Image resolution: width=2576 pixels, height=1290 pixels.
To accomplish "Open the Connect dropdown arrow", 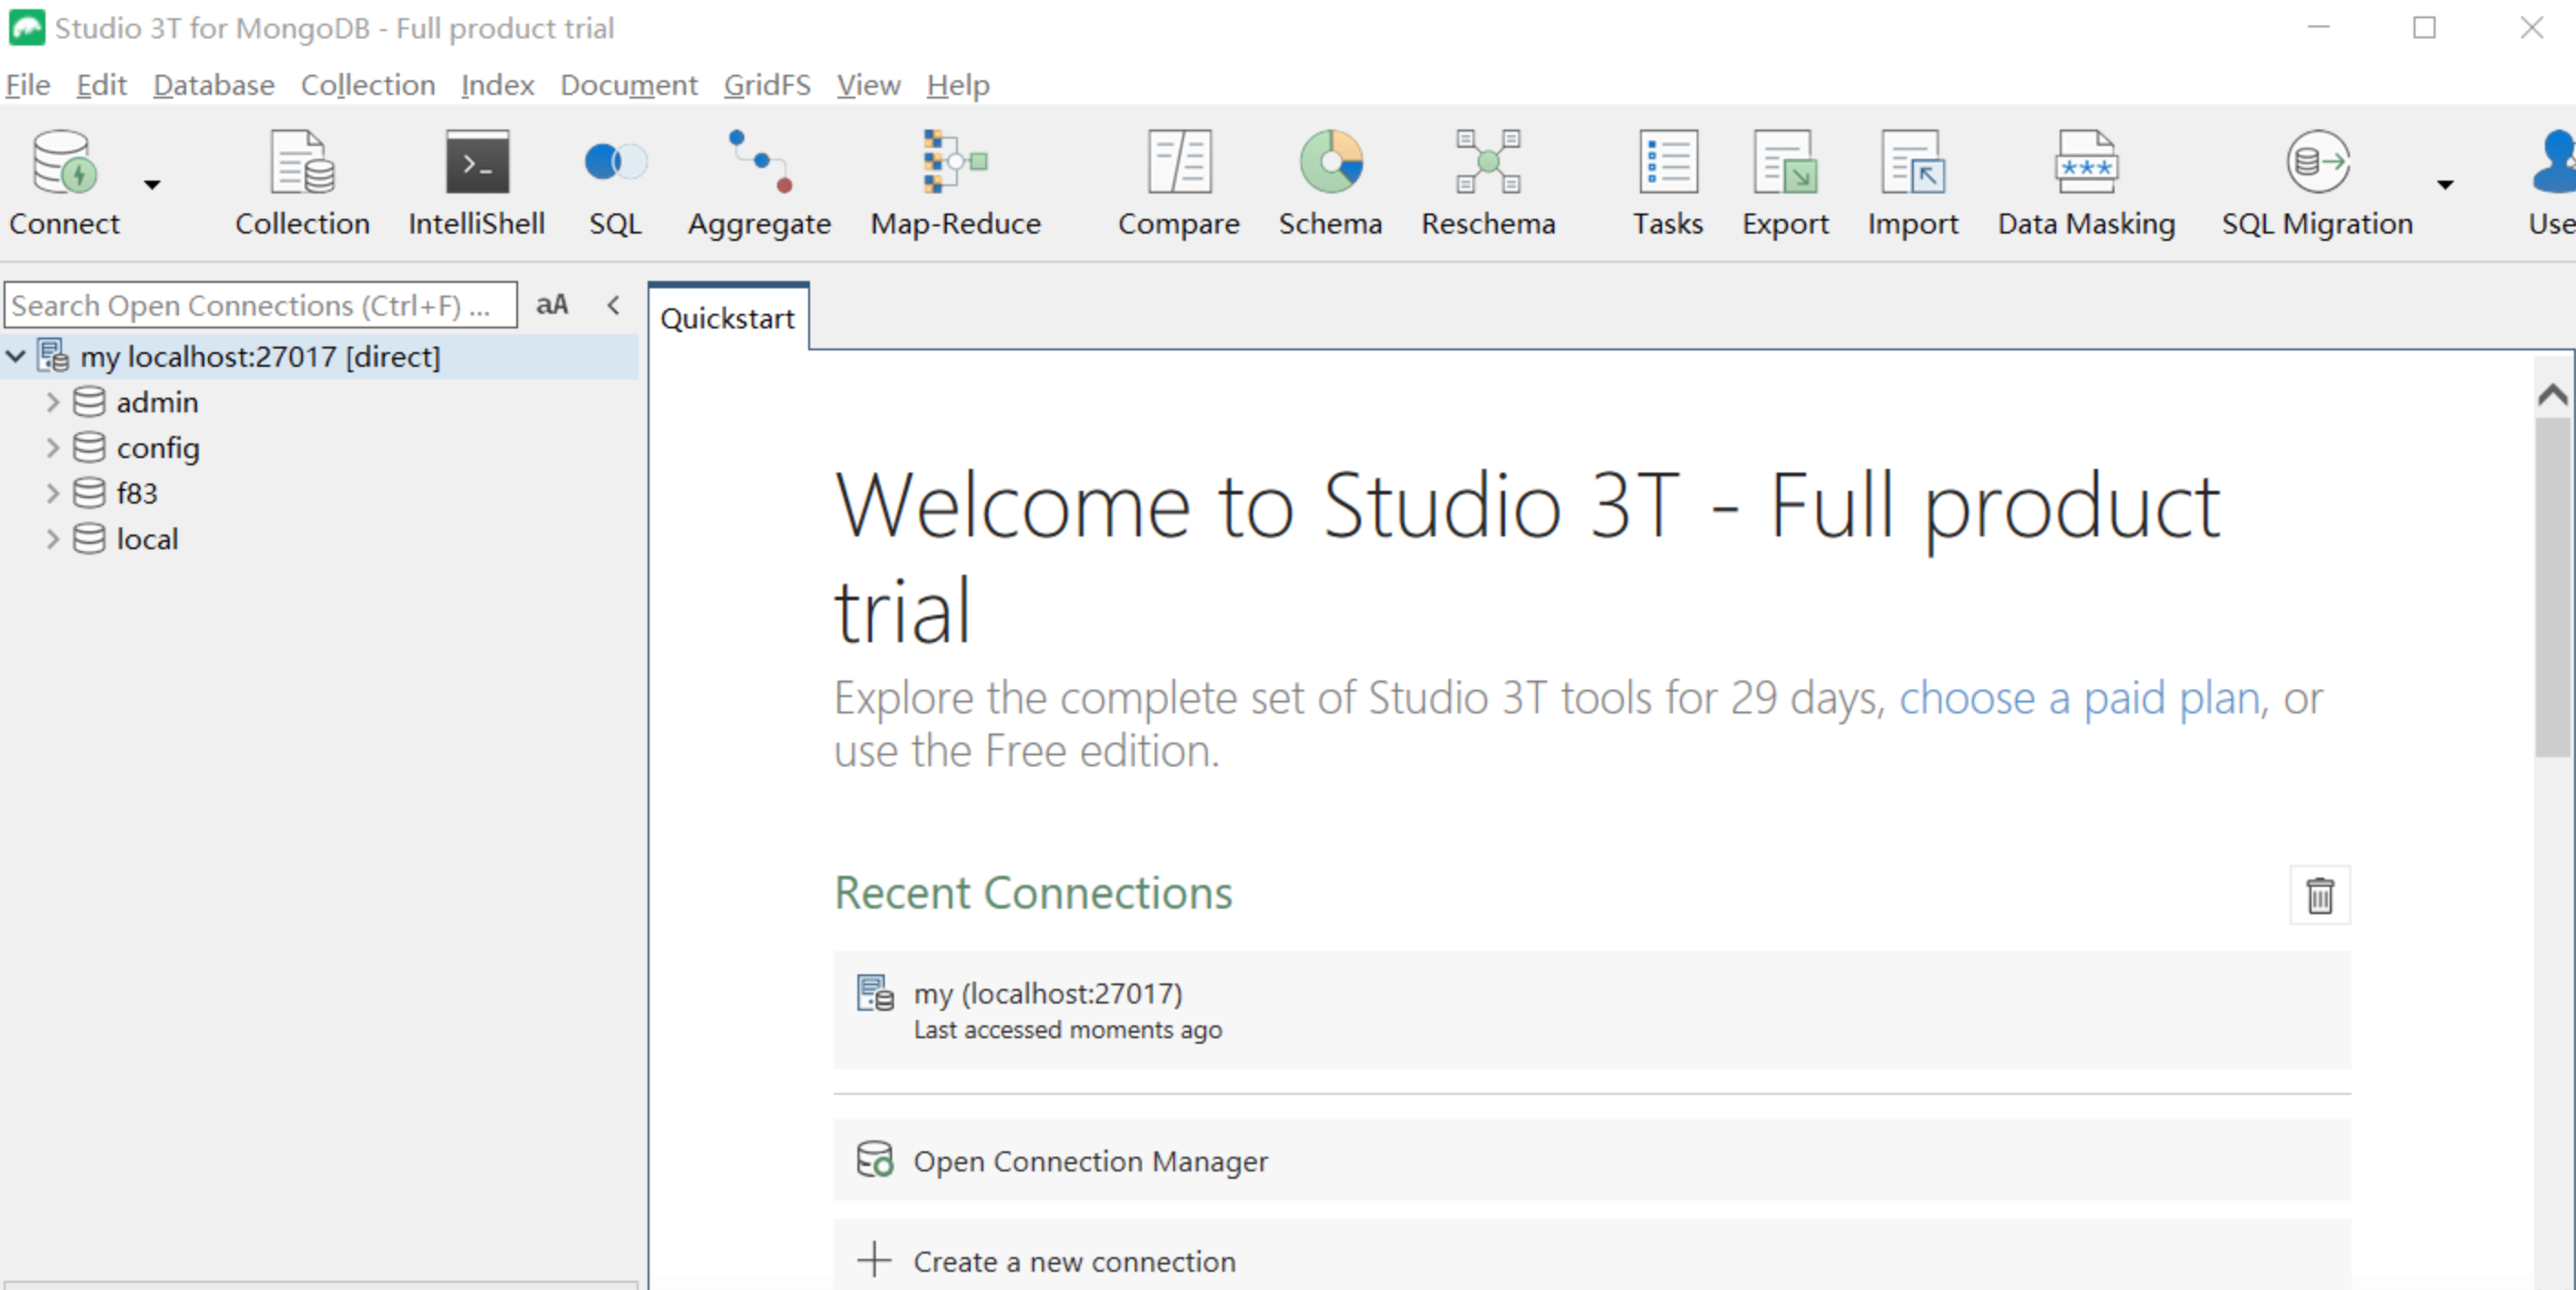I will tap(152, 184).
